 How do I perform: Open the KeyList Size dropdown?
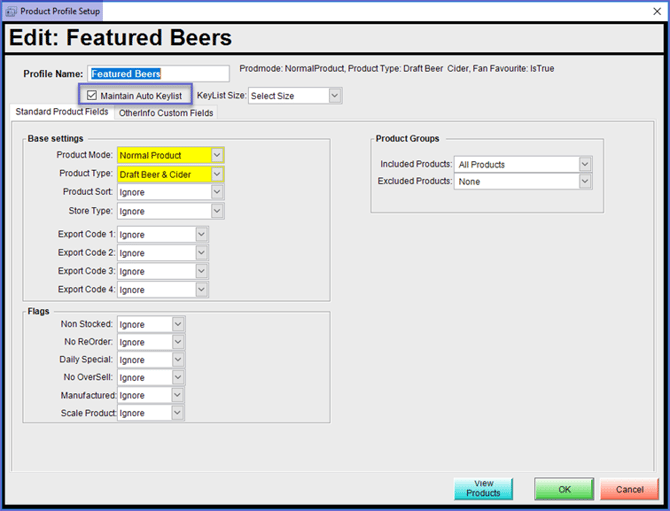[x=295, y=96]
